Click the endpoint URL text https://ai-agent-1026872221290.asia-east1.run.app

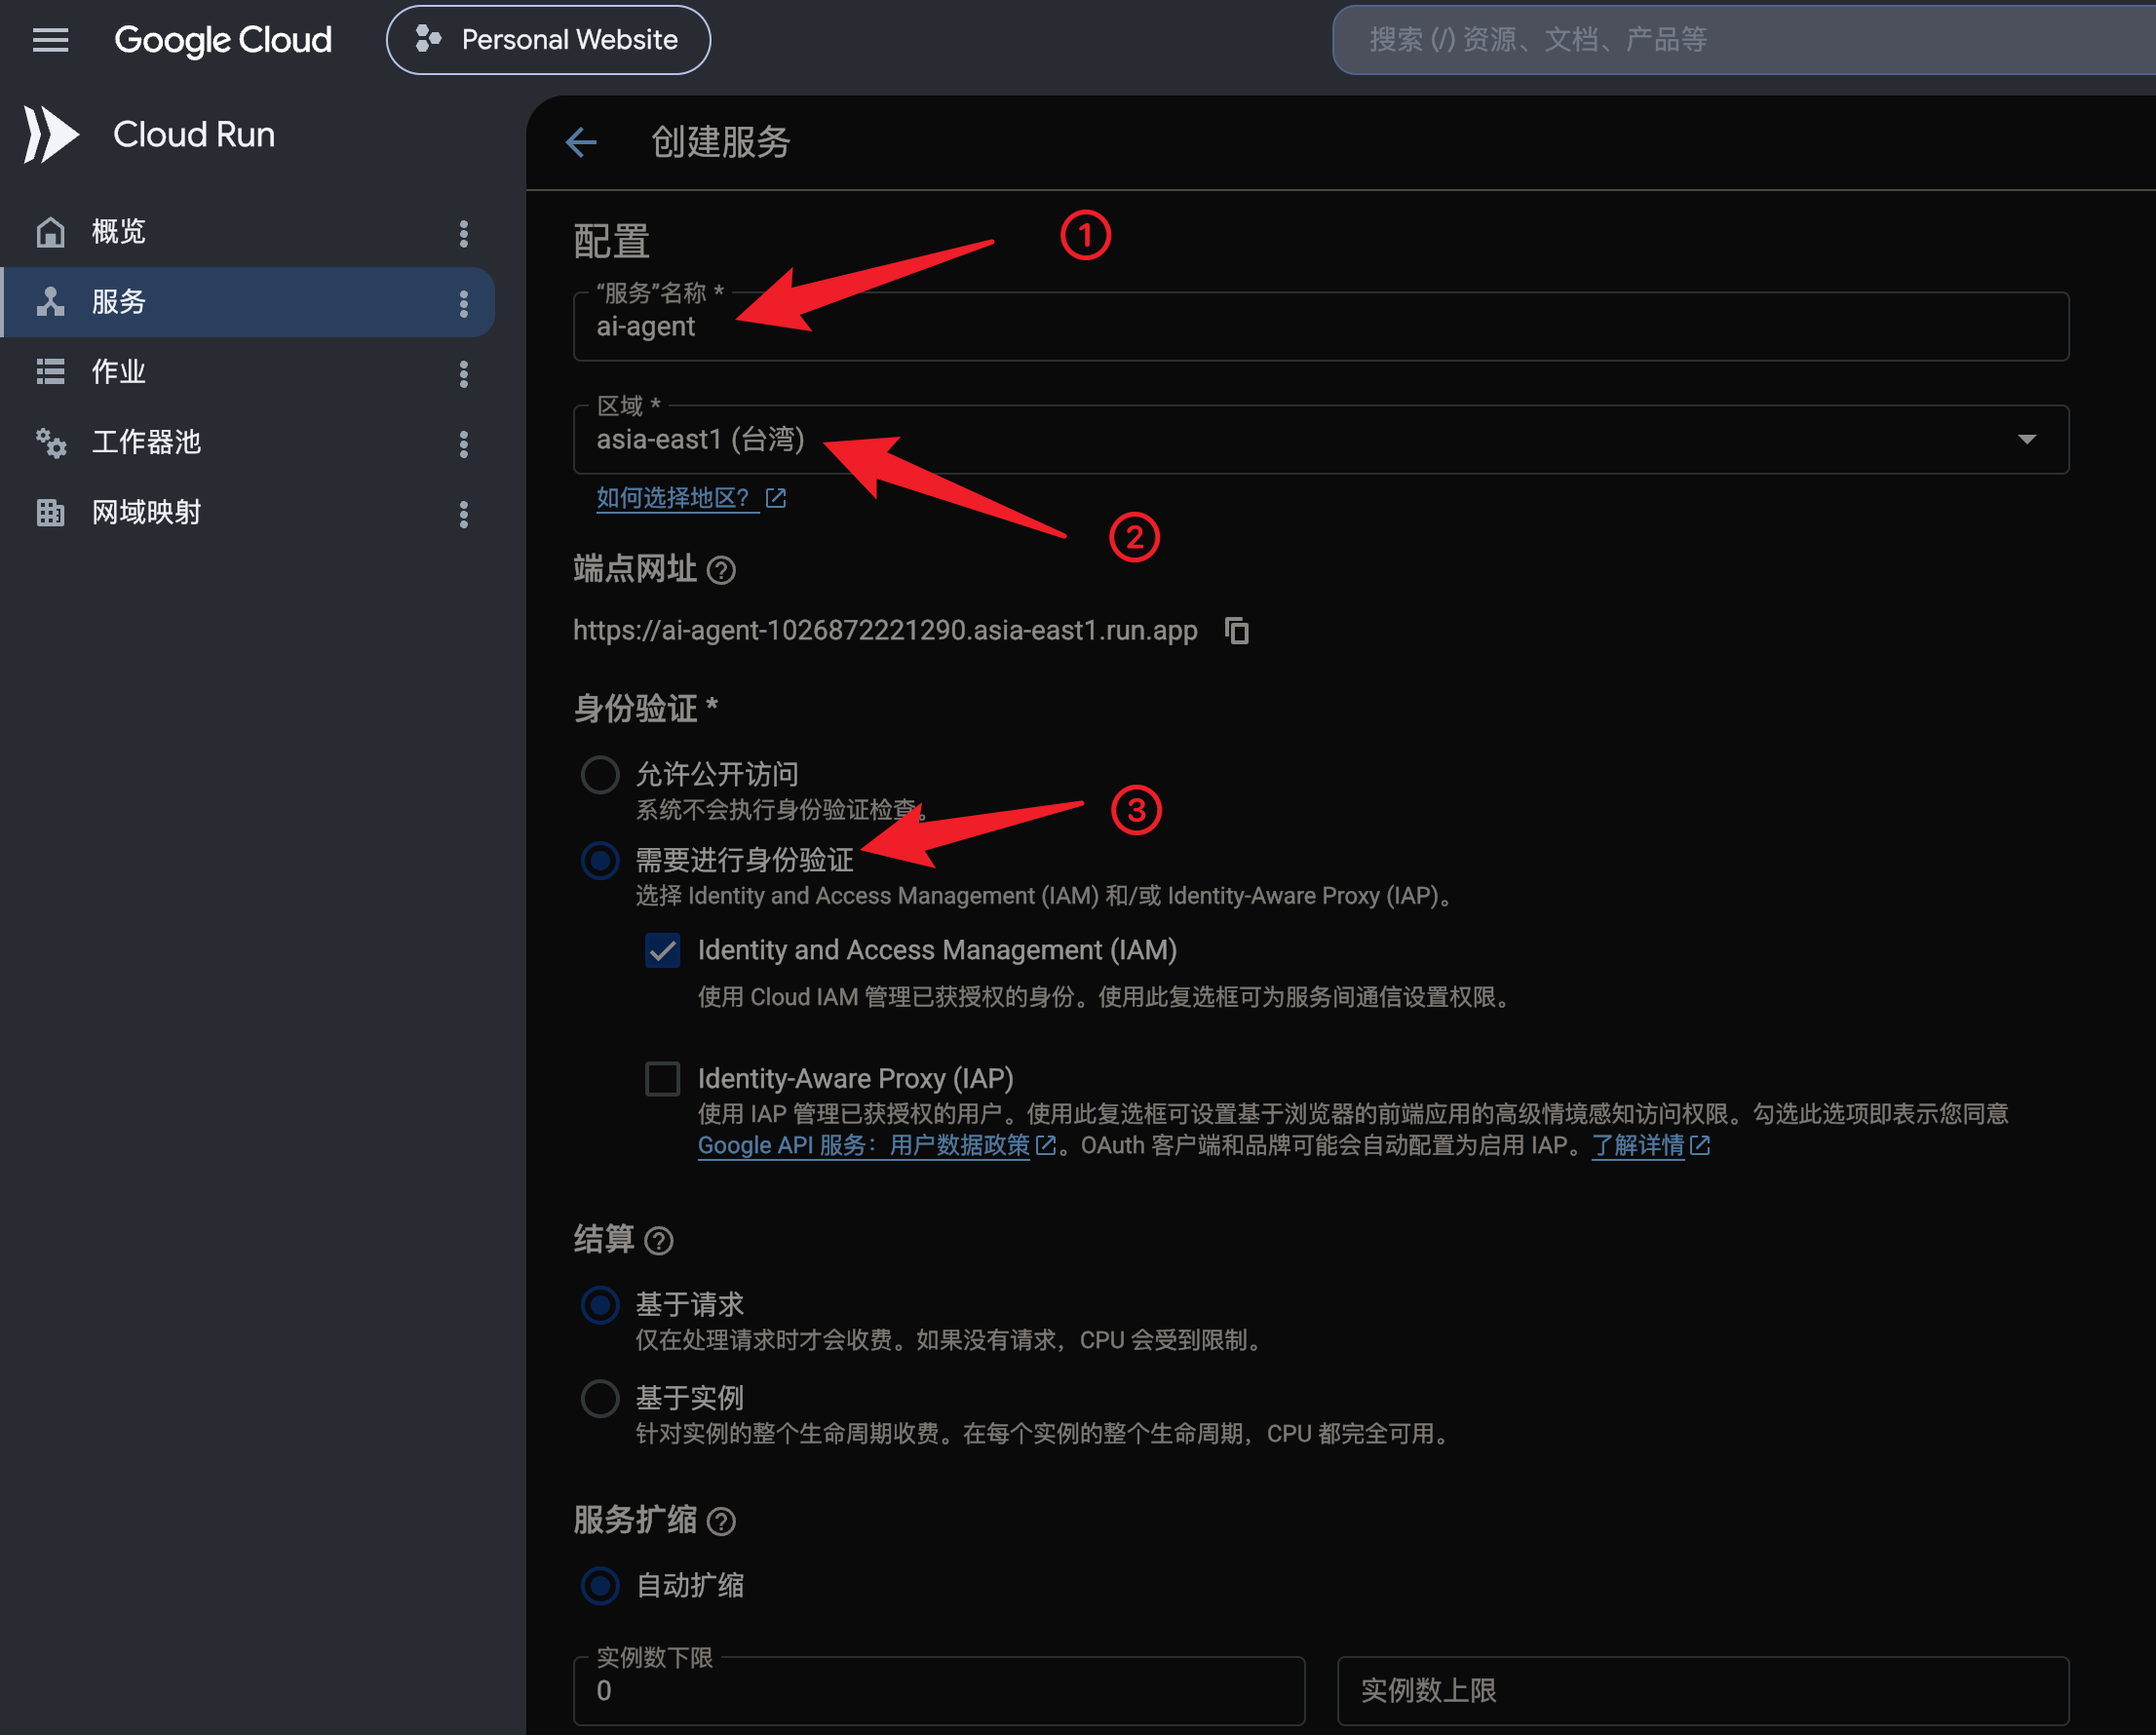pyautogui.click(x=885, y=631)
